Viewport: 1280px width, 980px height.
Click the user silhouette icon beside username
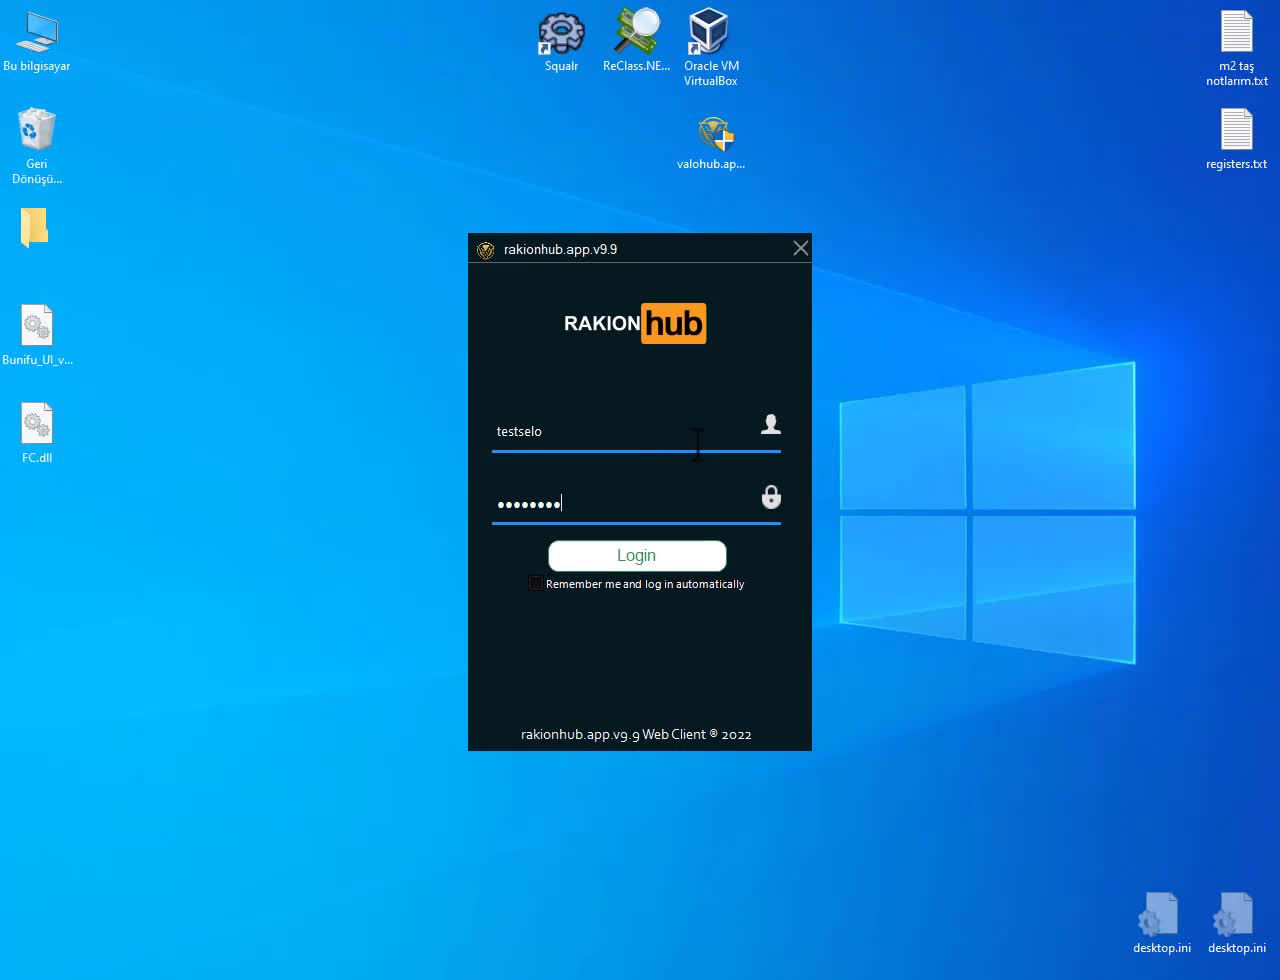tap(770, 424)
